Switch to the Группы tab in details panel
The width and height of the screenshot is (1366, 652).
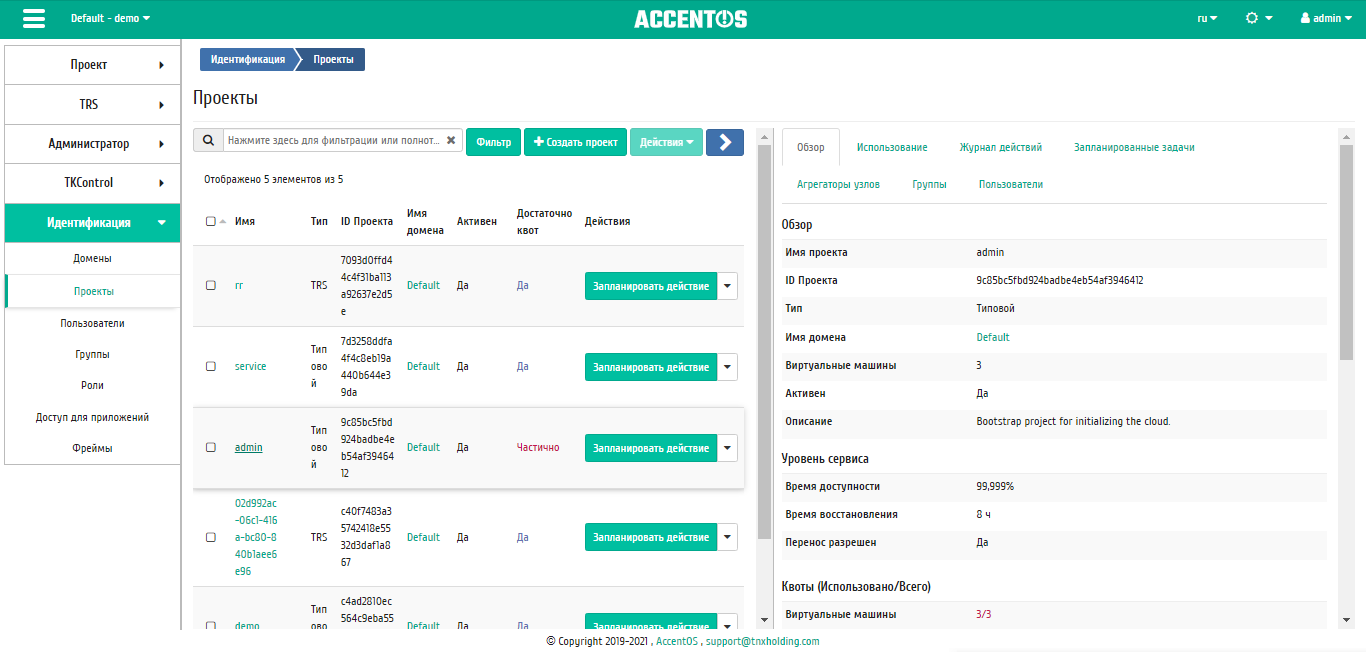pos(929,184)
